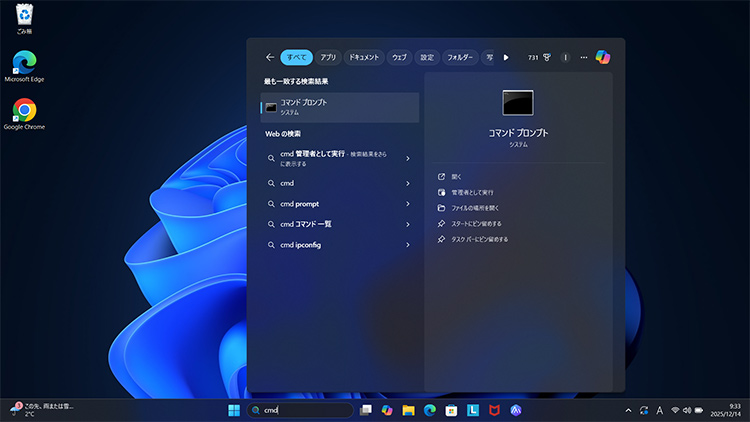Switch to the ドキュメント filter tab

click(x=364, y=57)
